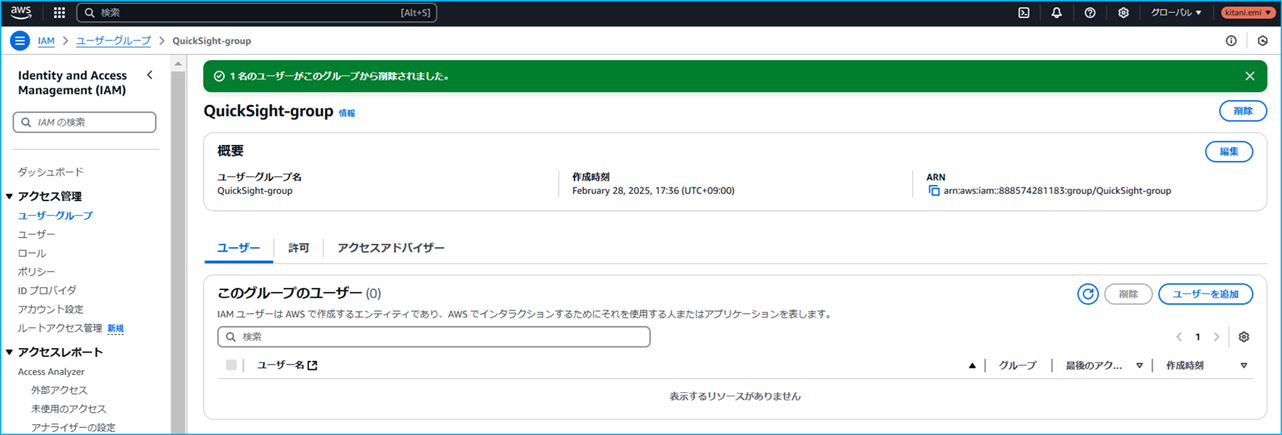Select all users checkbox in table header
Screen dimensions: 1282x435
[231, 366]
